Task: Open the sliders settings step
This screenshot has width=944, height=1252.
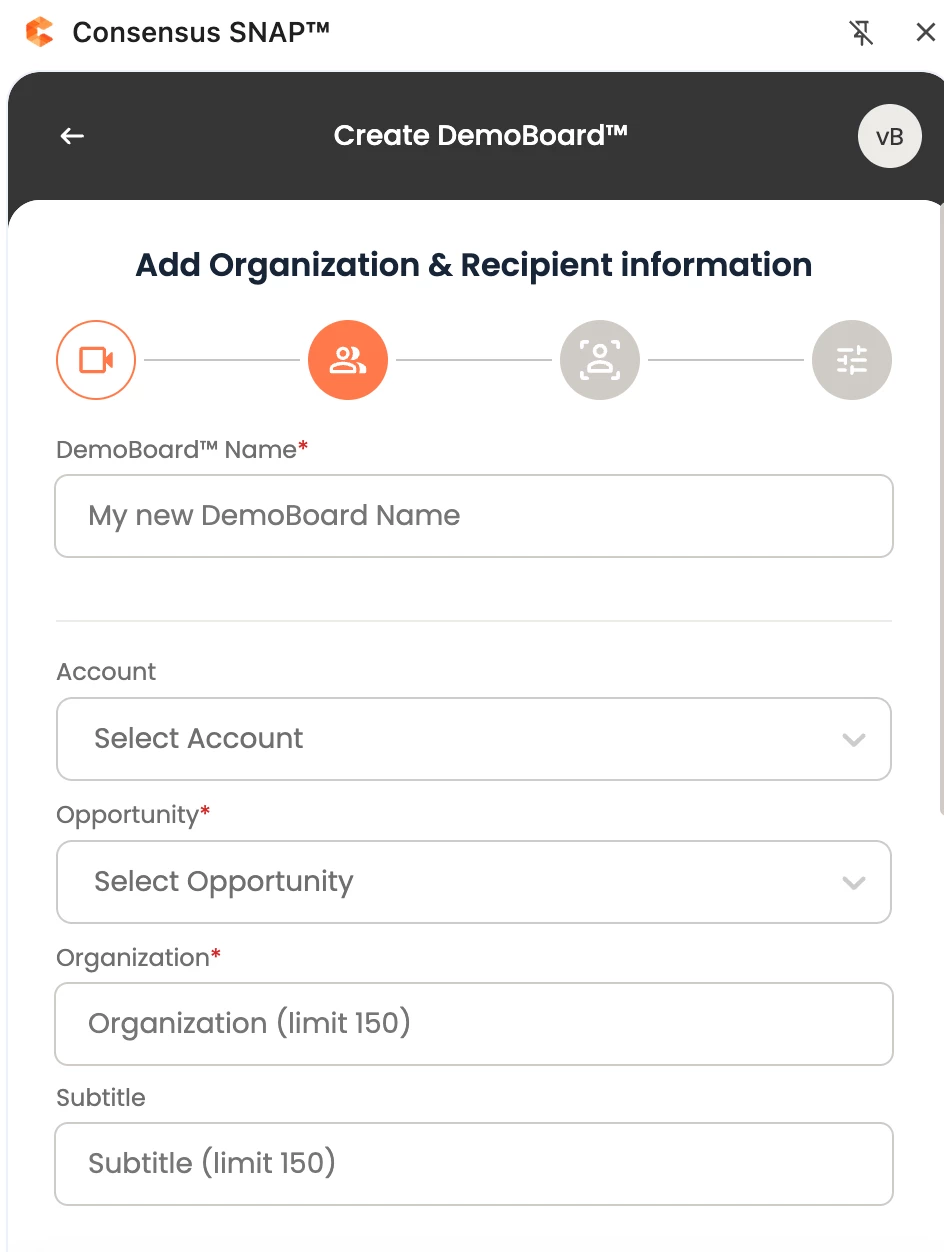Action: (x=852, y=360)
